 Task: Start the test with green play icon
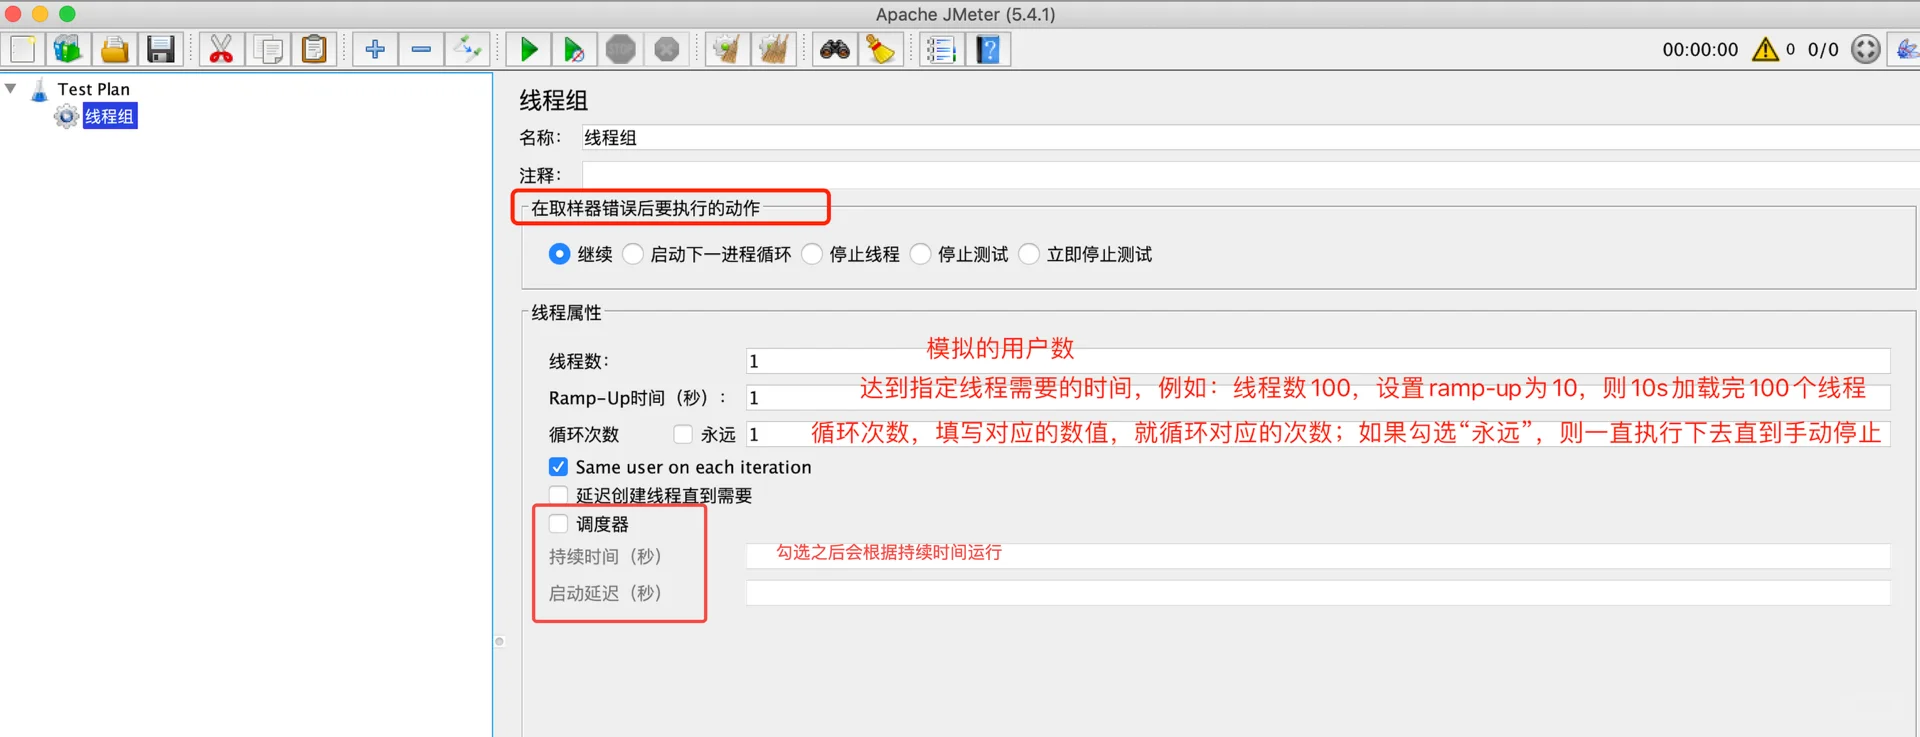[528, 49]
